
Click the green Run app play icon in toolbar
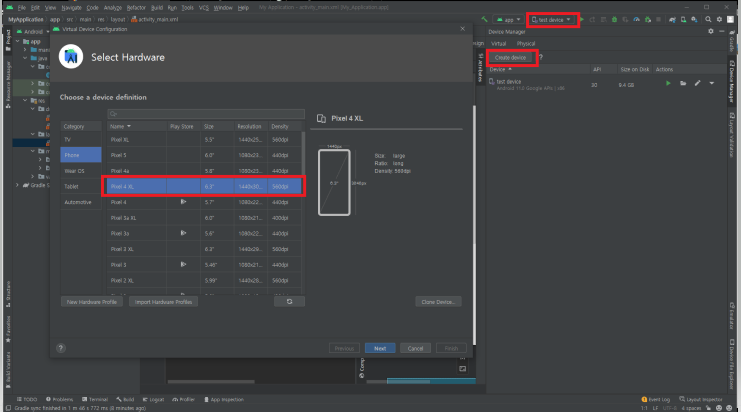click(582, 19)
